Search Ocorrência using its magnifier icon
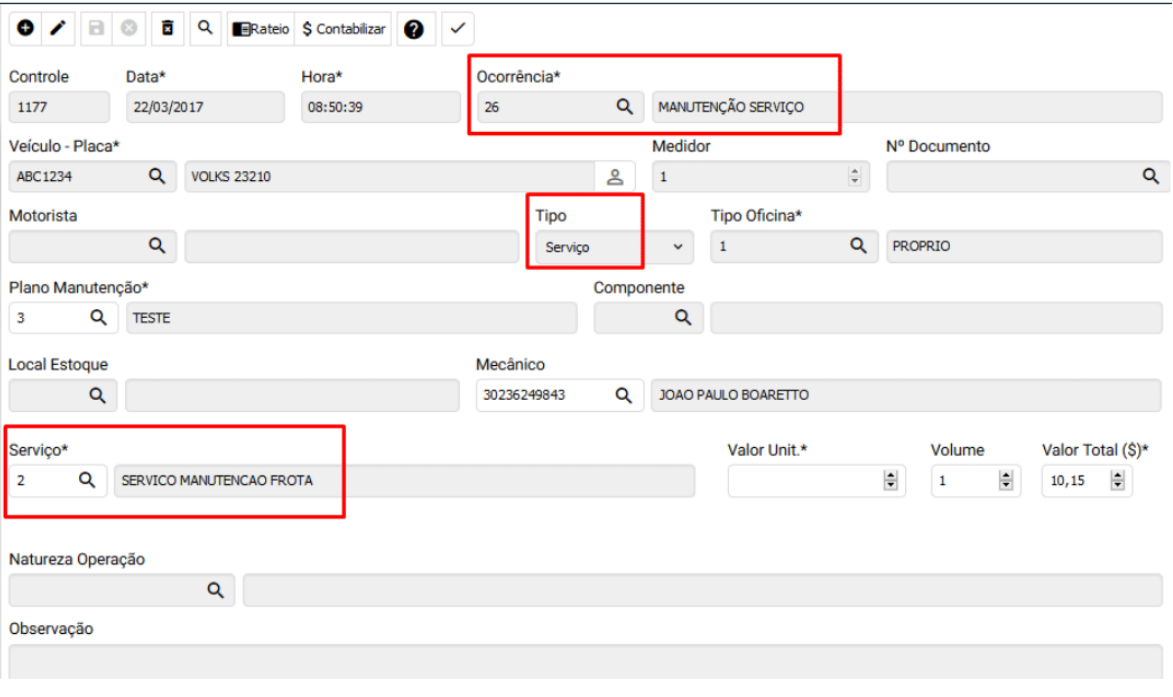 pyautogui.click(x=624, y=107)
